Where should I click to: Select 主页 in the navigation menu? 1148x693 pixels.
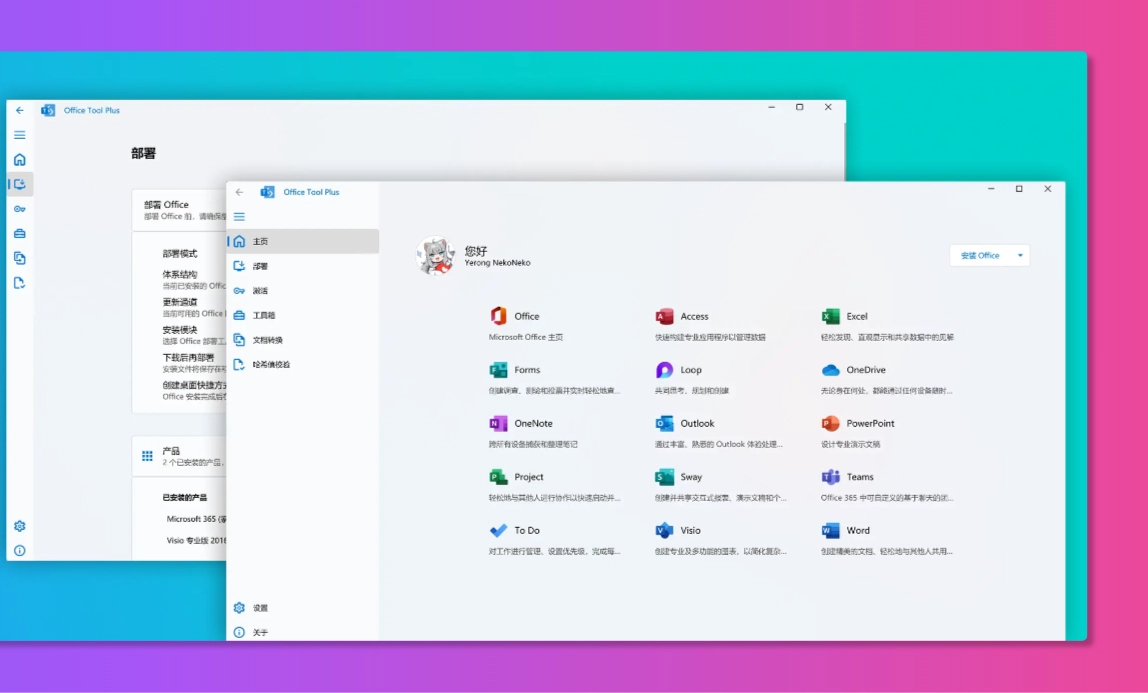coord(303,241)
